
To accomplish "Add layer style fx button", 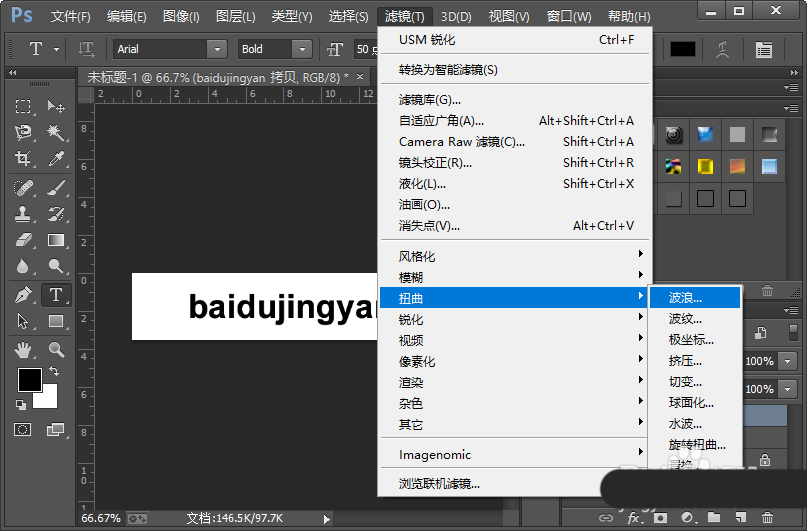I will click(634, 518).
